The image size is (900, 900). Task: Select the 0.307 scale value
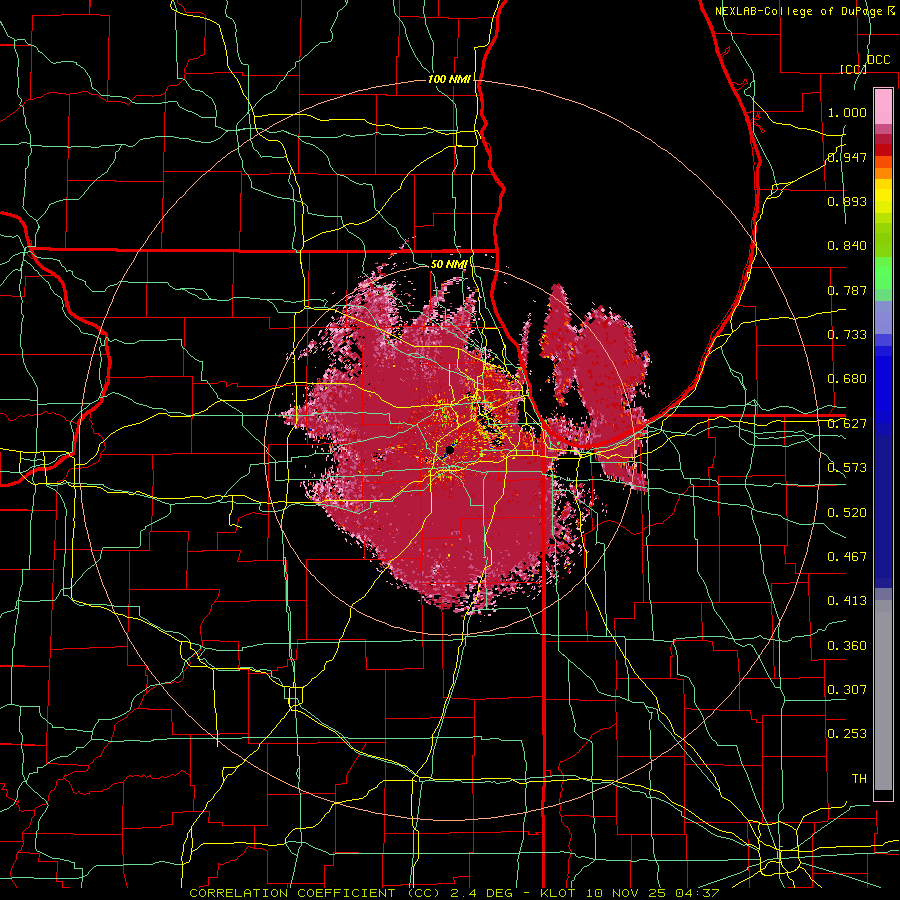pyautogui.click(x=847, y=690)
